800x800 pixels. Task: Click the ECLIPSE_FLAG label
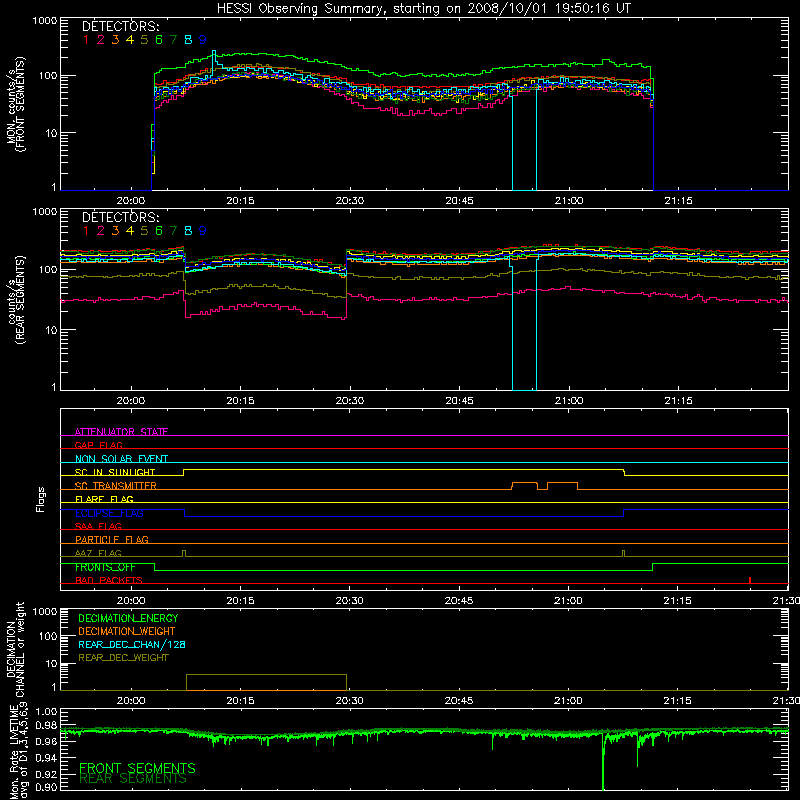(109, 513)
